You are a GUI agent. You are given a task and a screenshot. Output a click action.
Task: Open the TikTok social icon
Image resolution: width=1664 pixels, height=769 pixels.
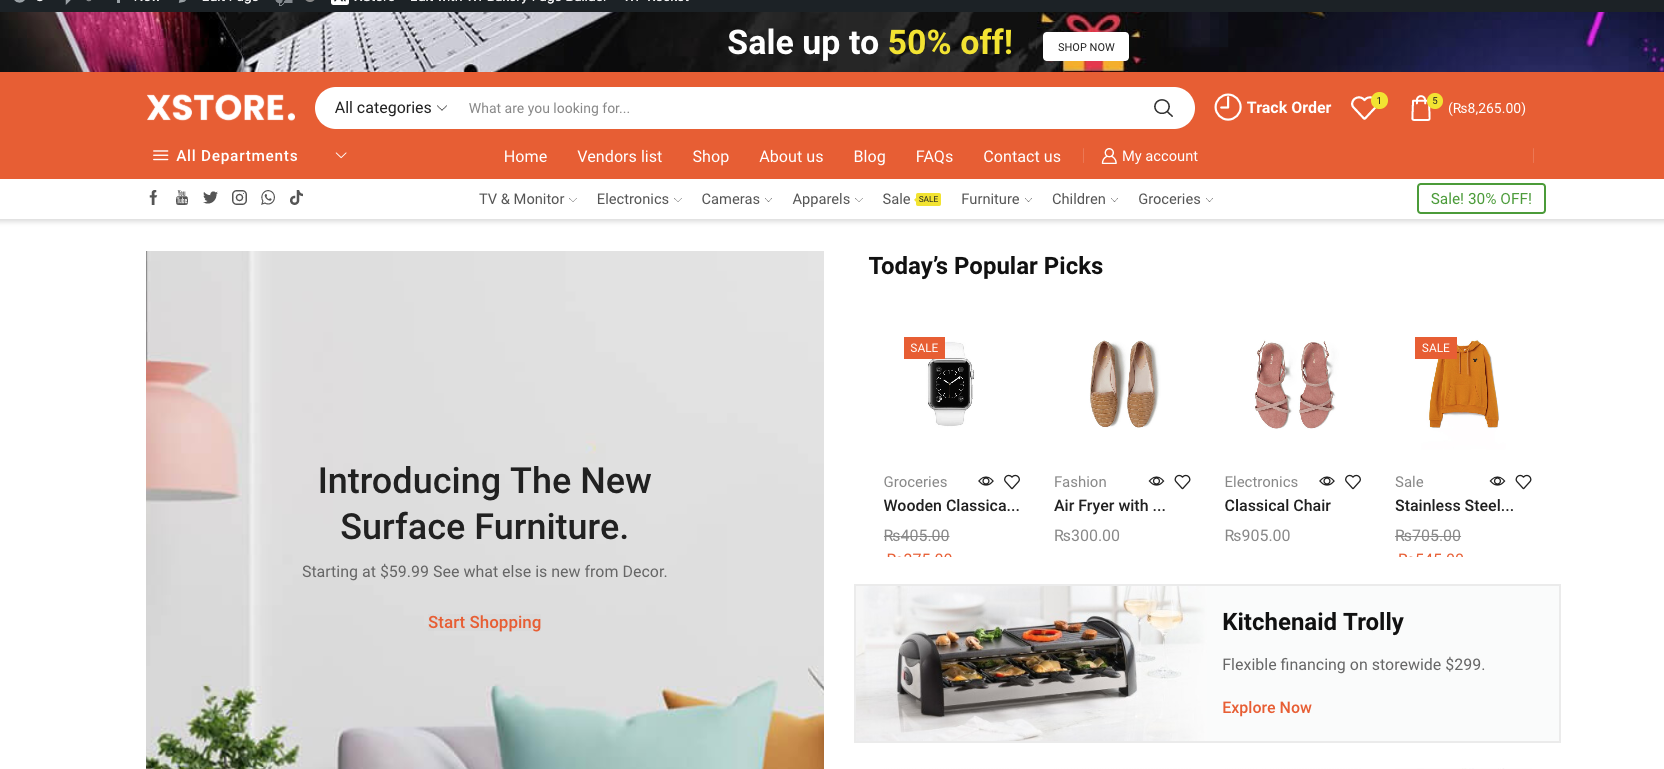pyautogui.click(x=296, y=198)
